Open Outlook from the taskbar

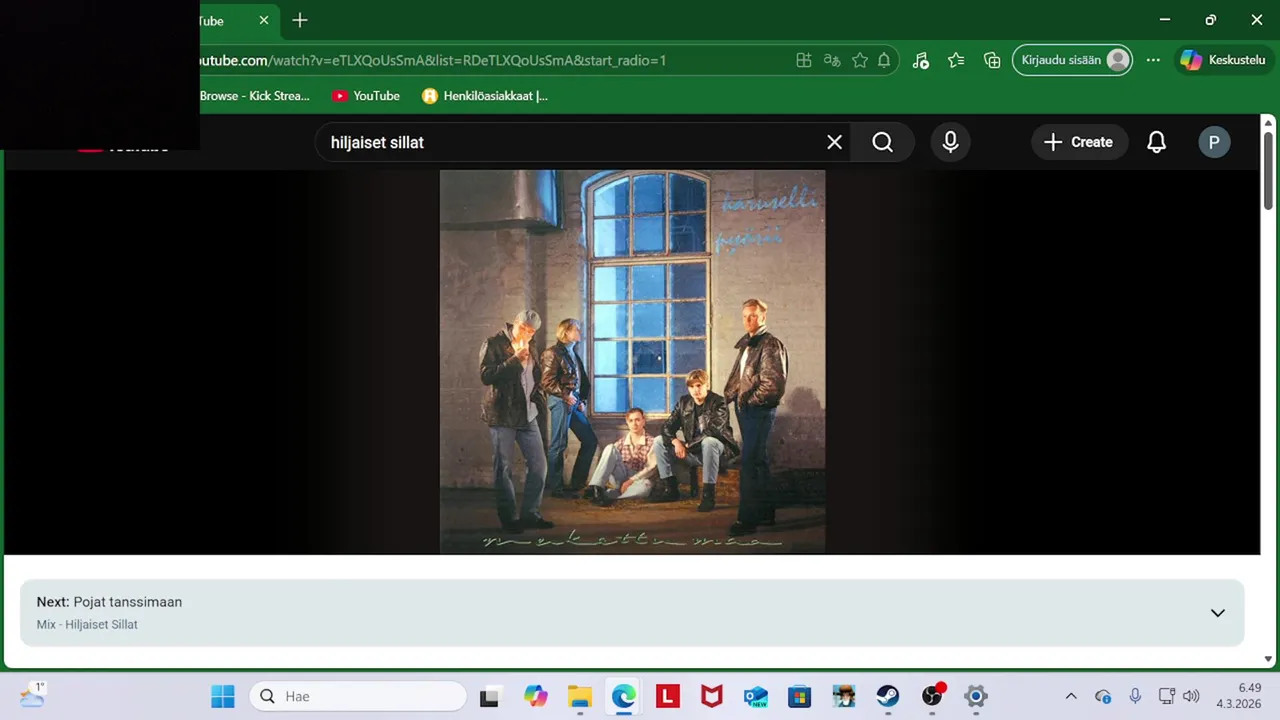756,696
